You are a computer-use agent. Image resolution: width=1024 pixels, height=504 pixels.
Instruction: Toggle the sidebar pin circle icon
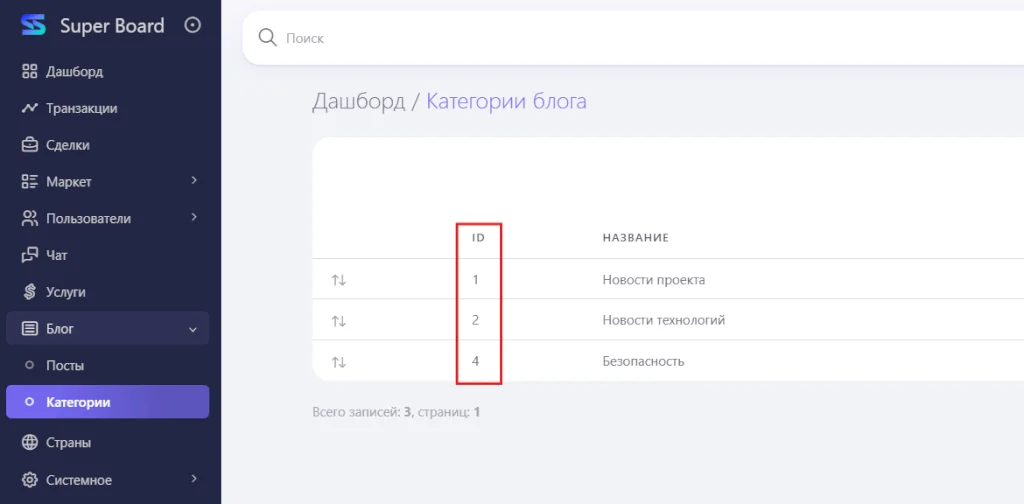193,25
